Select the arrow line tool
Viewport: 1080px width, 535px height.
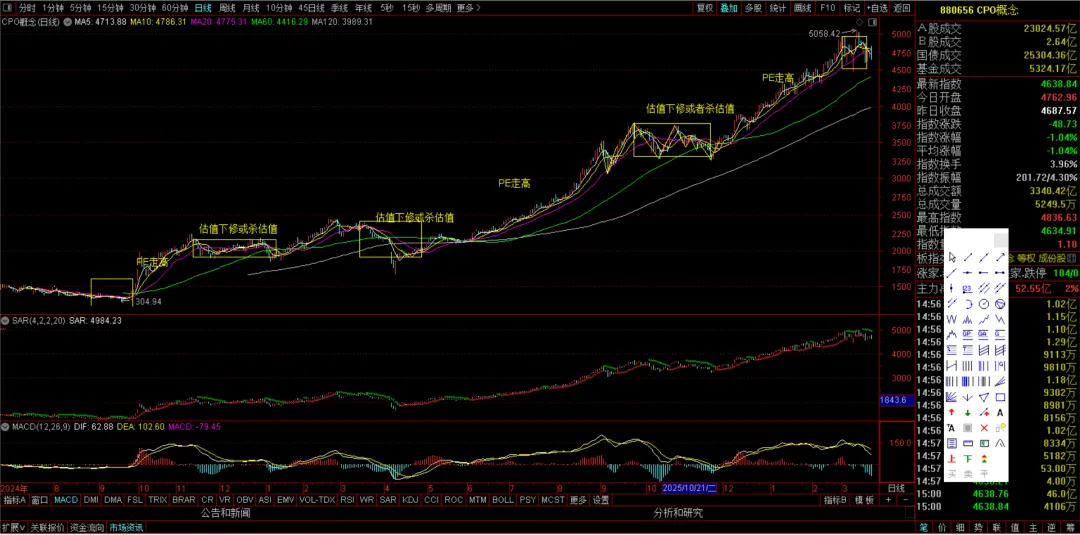(1000, 257)
